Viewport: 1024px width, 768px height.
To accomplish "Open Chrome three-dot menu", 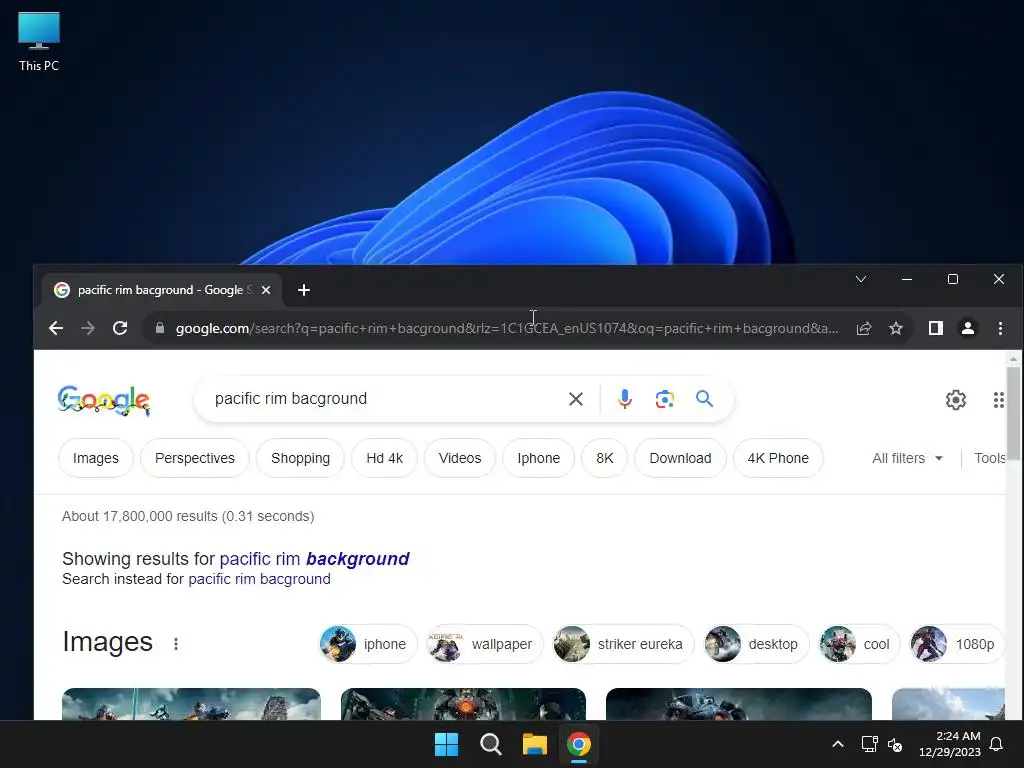I will point(1000,328).
